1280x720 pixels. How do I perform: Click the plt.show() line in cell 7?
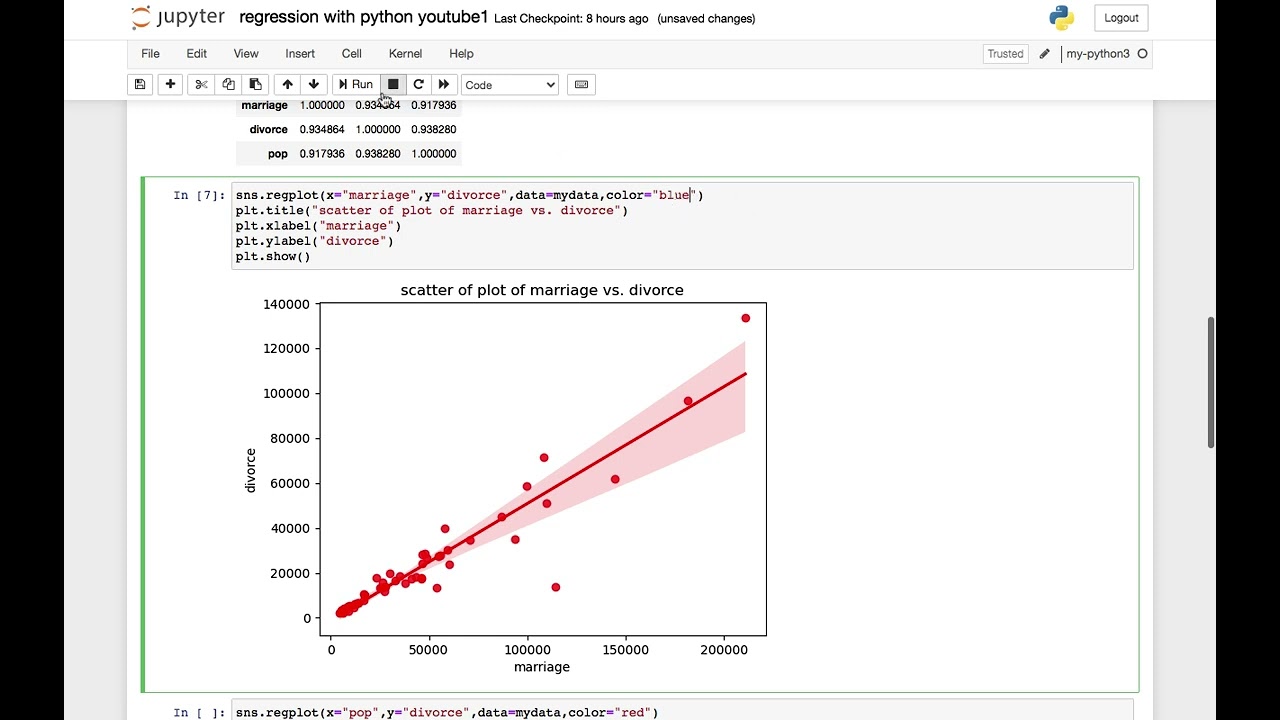273,257
